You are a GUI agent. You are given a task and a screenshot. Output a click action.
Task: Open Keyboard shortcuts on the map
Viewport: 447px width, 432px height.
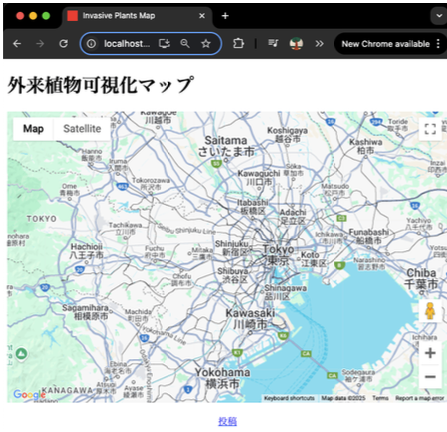pyautogui.click(x=289, y=398)
